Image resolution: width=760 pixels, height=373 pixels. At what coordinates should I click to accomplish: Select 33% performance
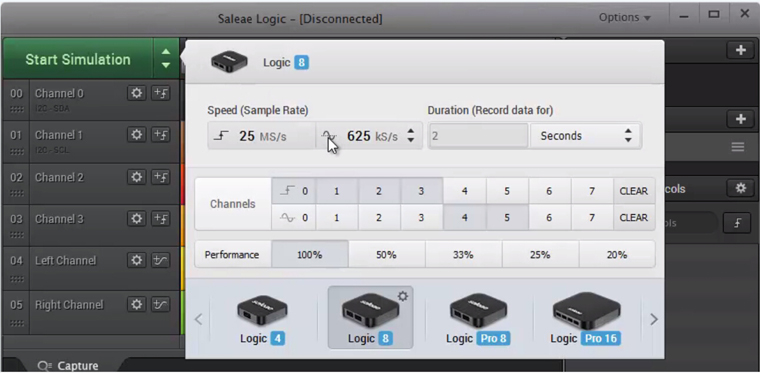(x=463, y=254)
